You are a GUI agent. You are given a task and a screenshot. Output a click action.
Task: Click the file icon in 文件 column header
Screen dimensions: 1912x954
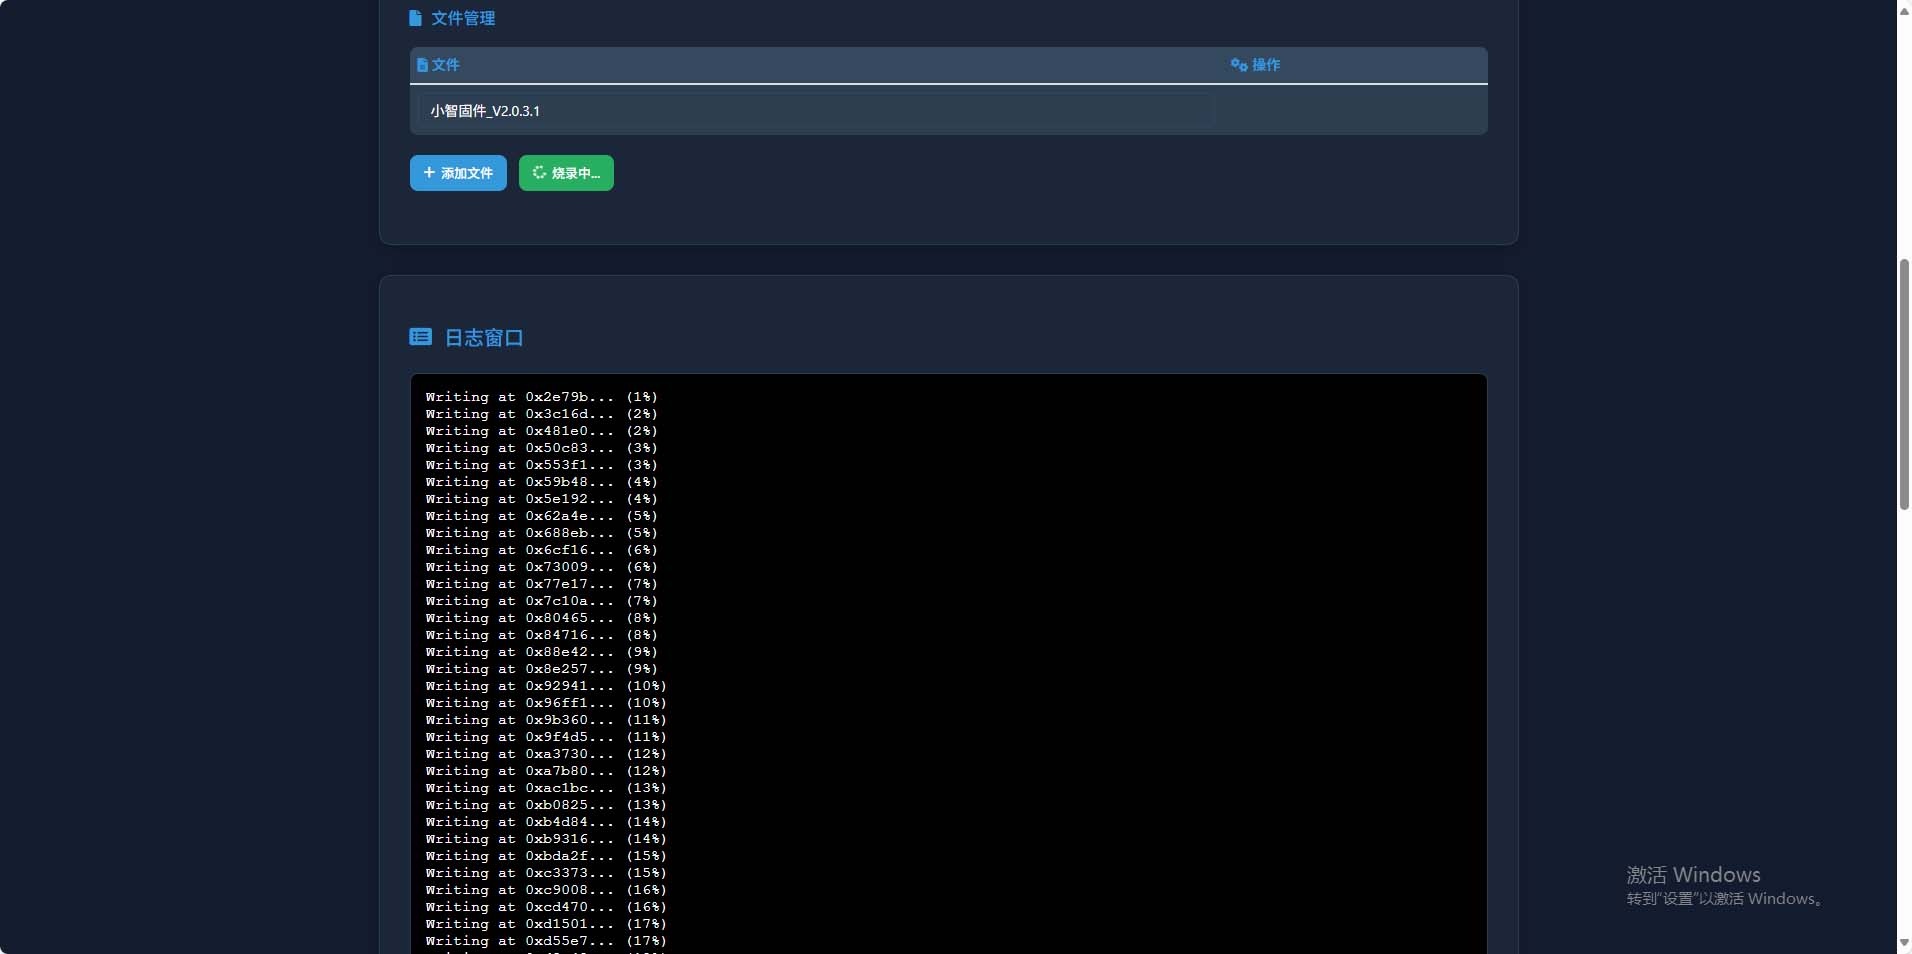click(422, 65)
